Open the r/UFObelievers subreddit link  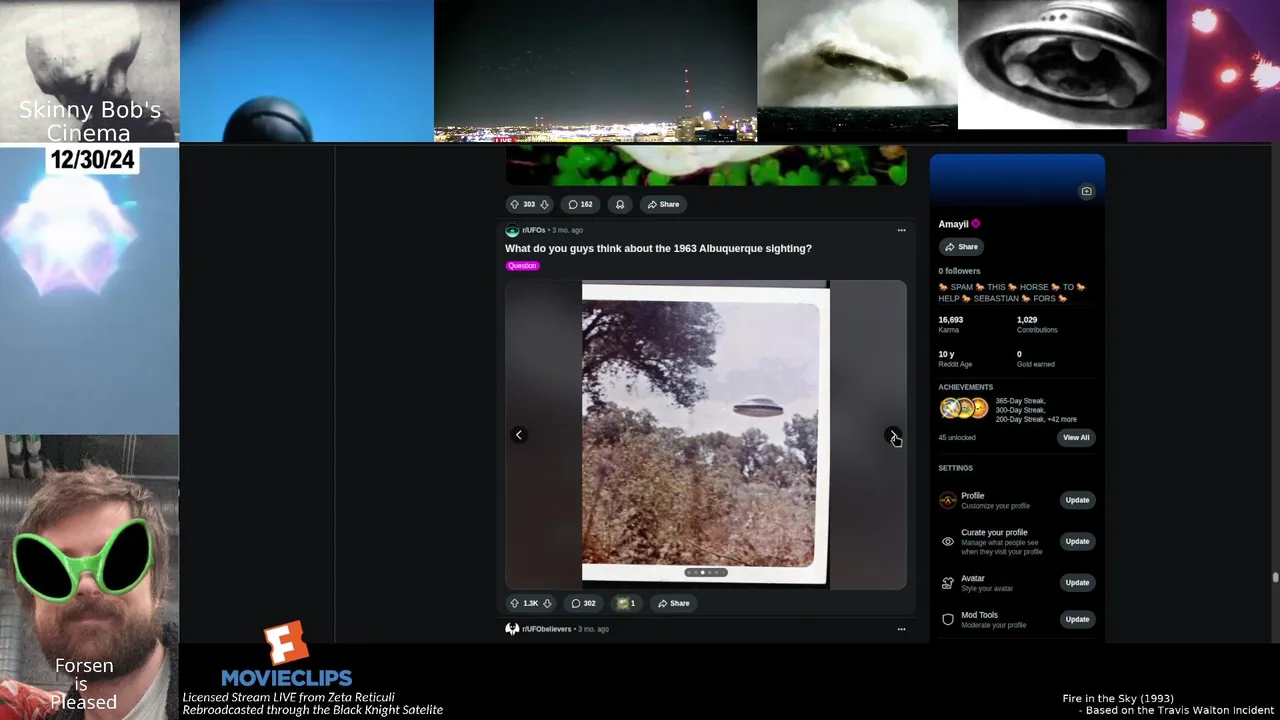pyautogui.click(x=546, y=629)
